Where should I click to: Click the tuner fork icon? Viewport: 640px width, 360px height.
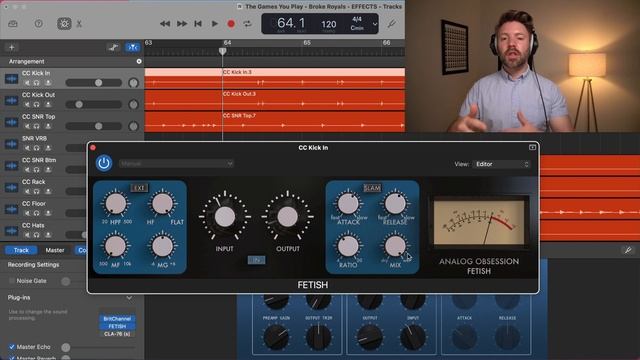391,24
